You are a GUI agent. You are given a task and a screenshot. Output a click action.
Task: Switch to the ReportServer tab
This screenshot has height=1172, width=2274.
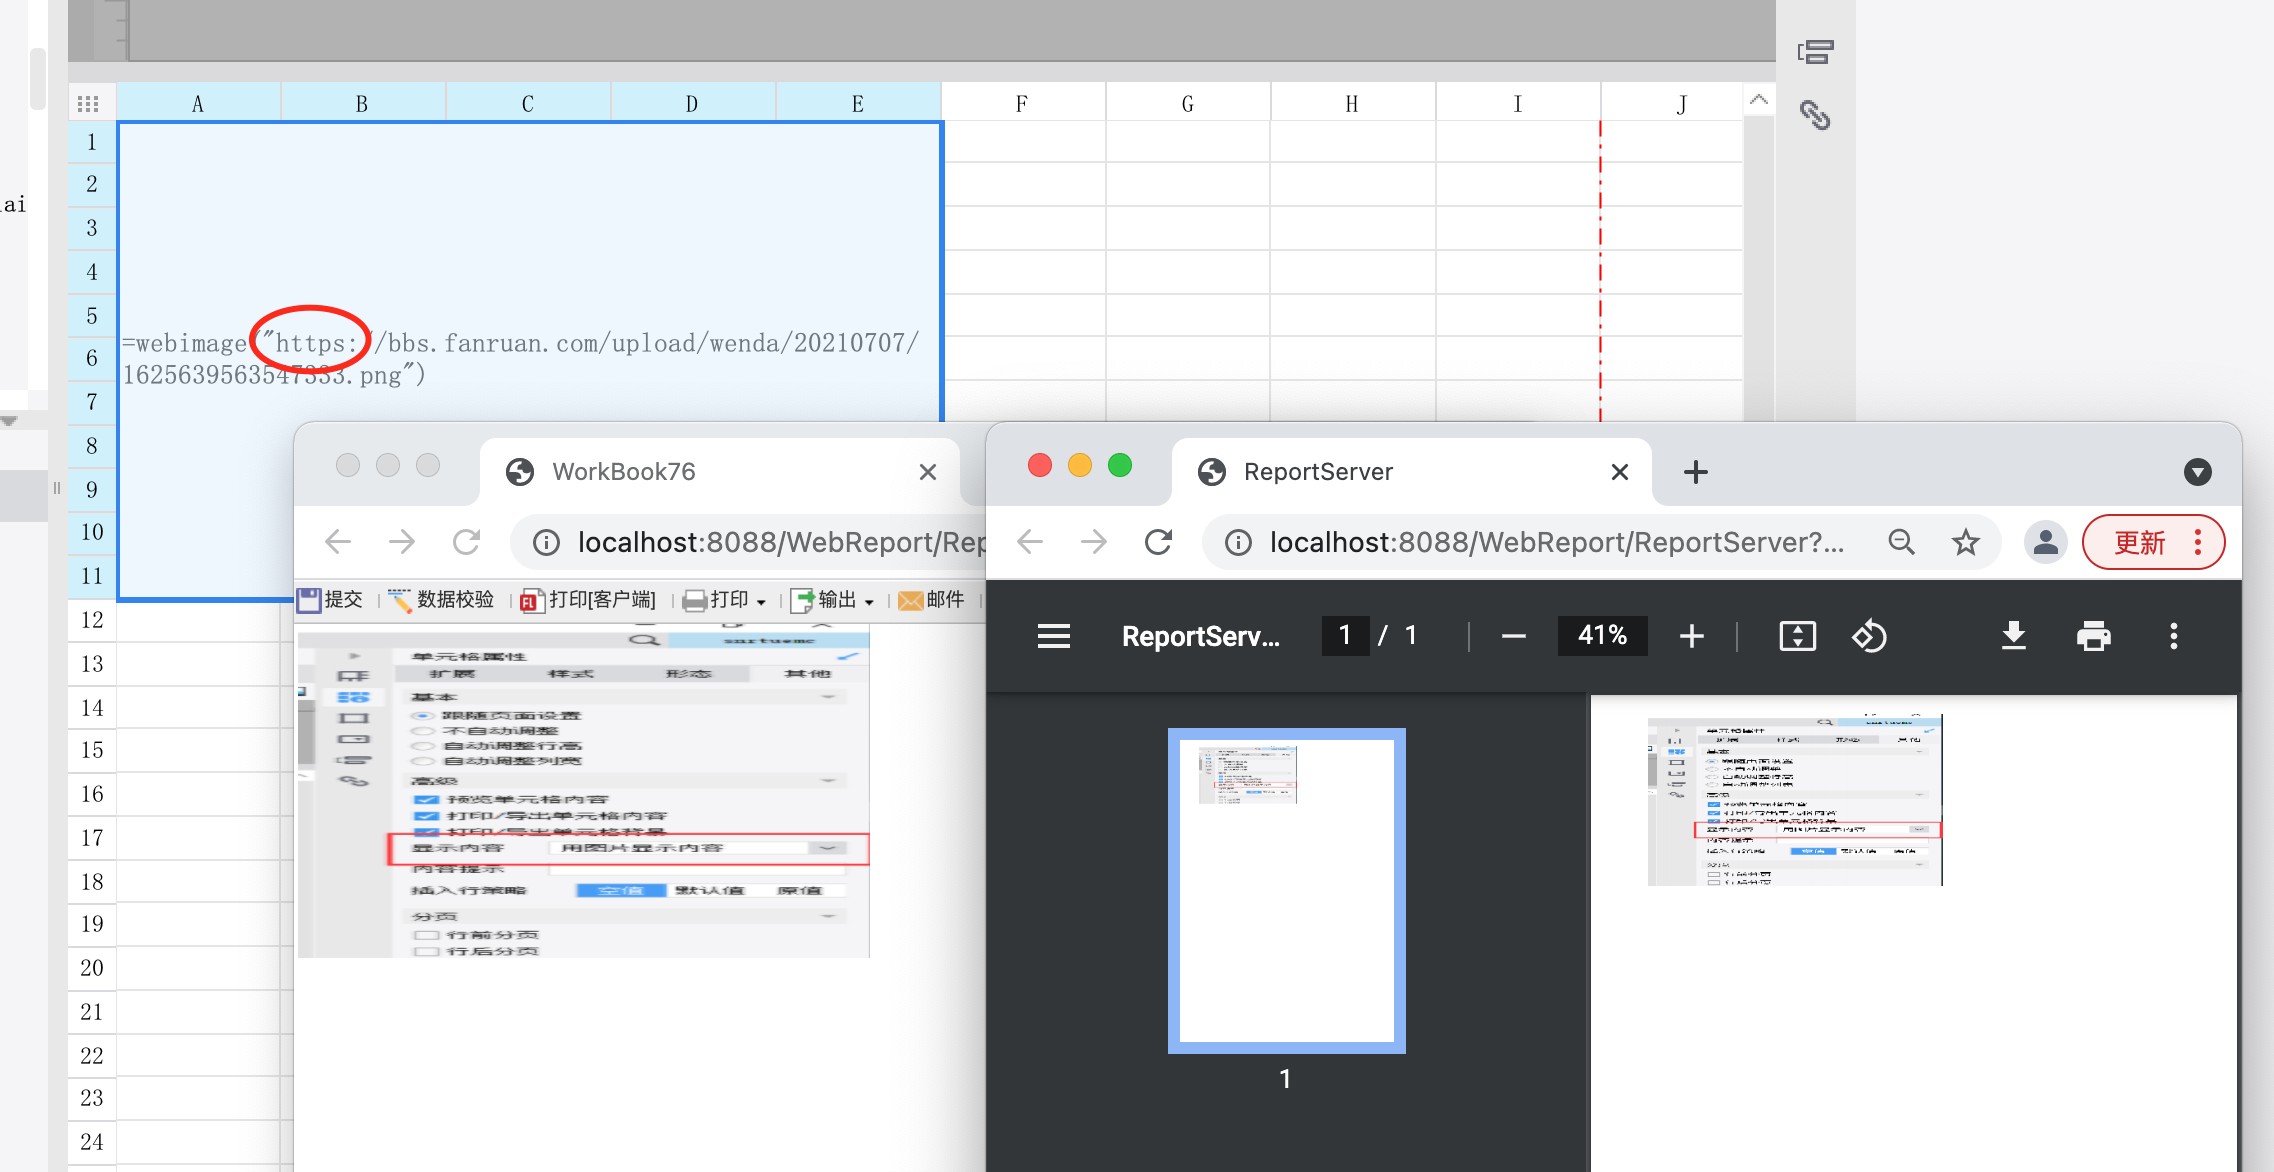pos(1412,472)
